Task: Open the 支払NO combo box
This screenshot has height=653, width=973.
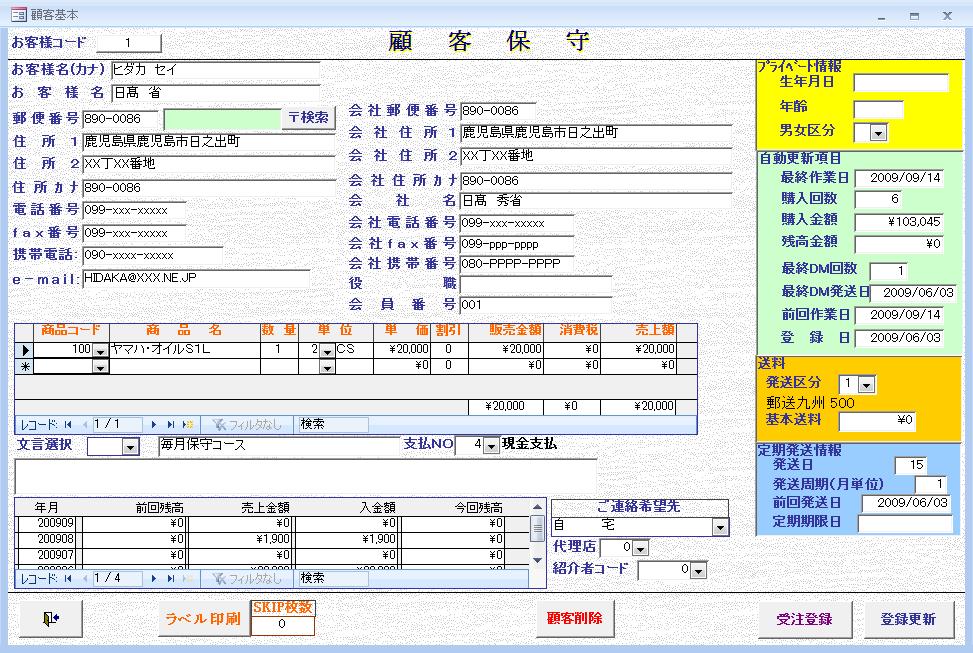Action: (490, 446)
